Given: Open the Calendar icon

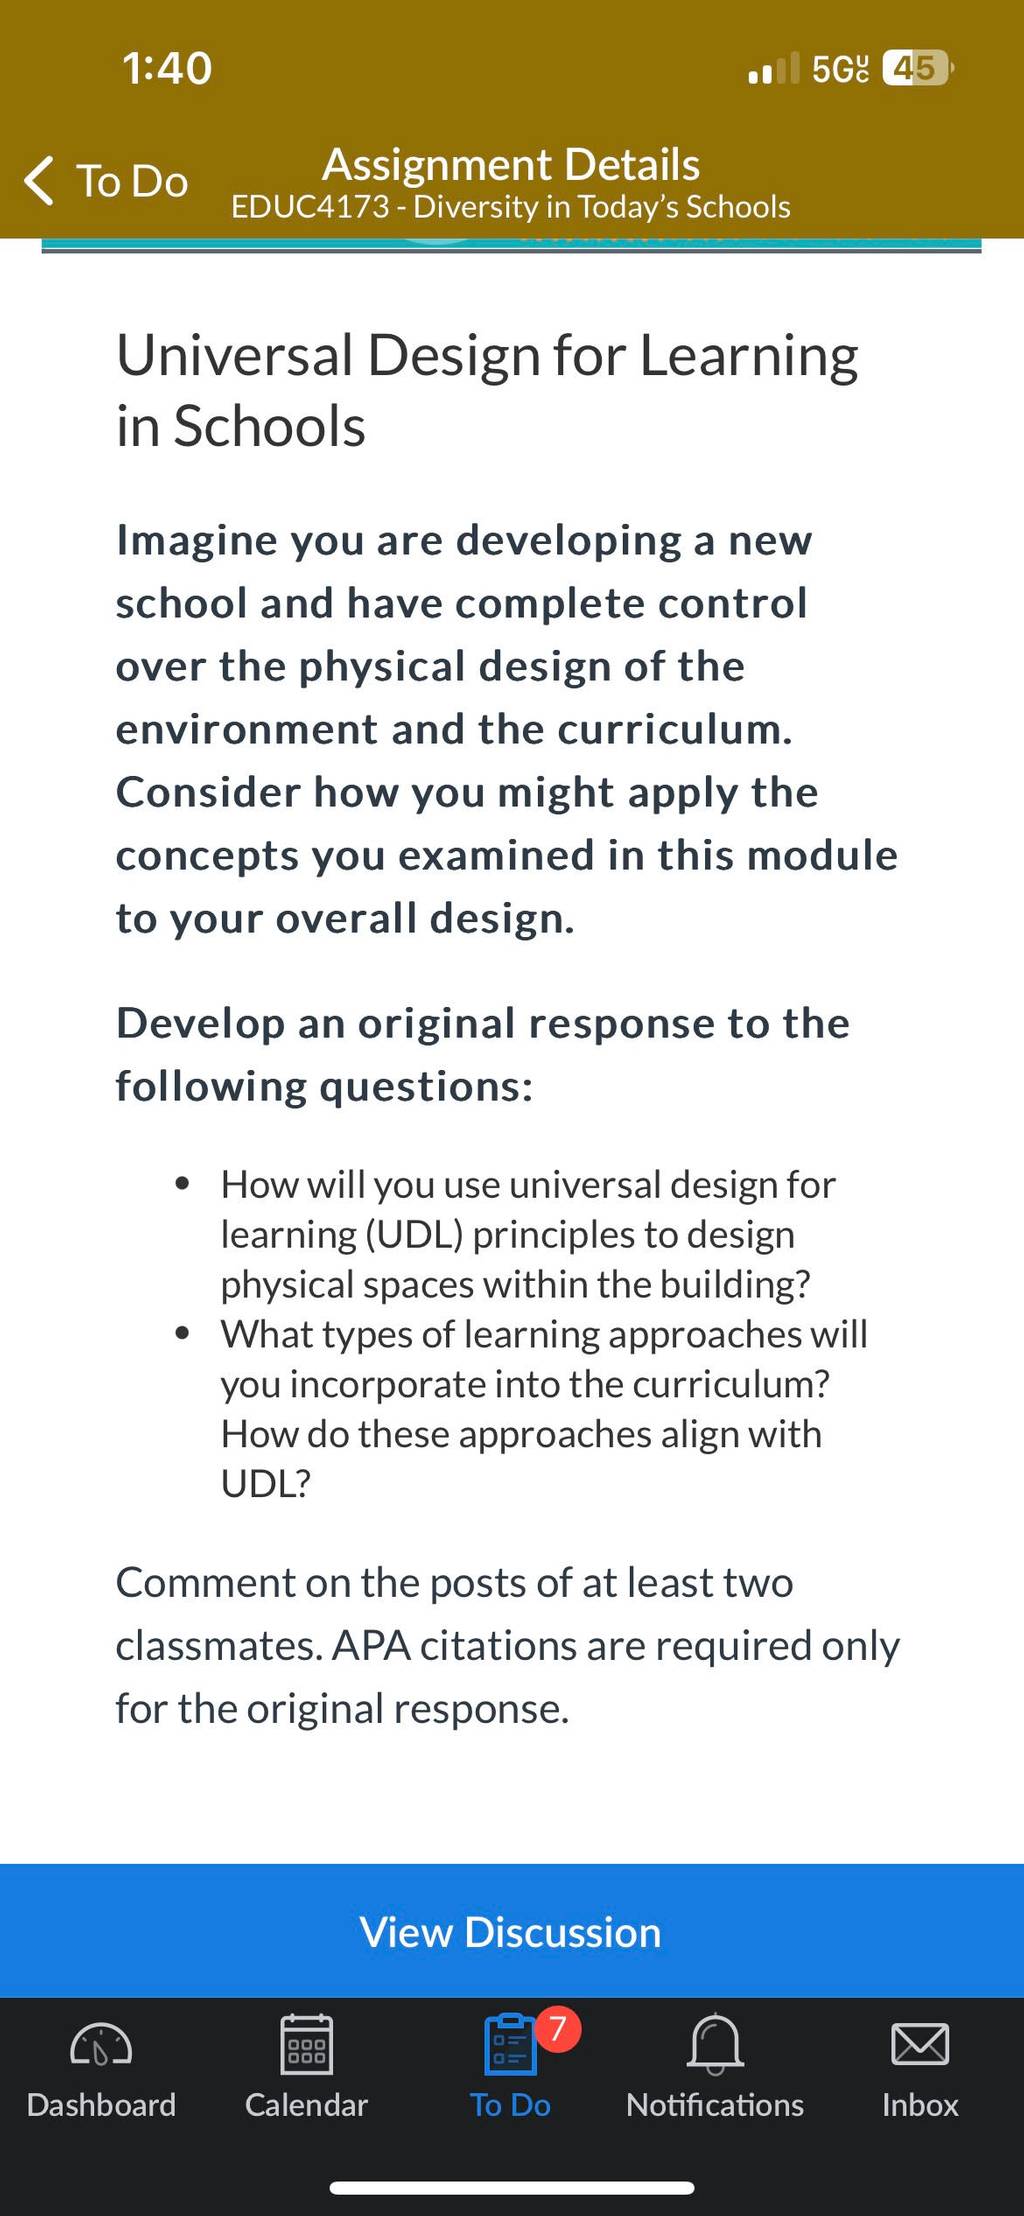Looking at the screenshot, I should pyautogui.click(x=306, y=2044).
